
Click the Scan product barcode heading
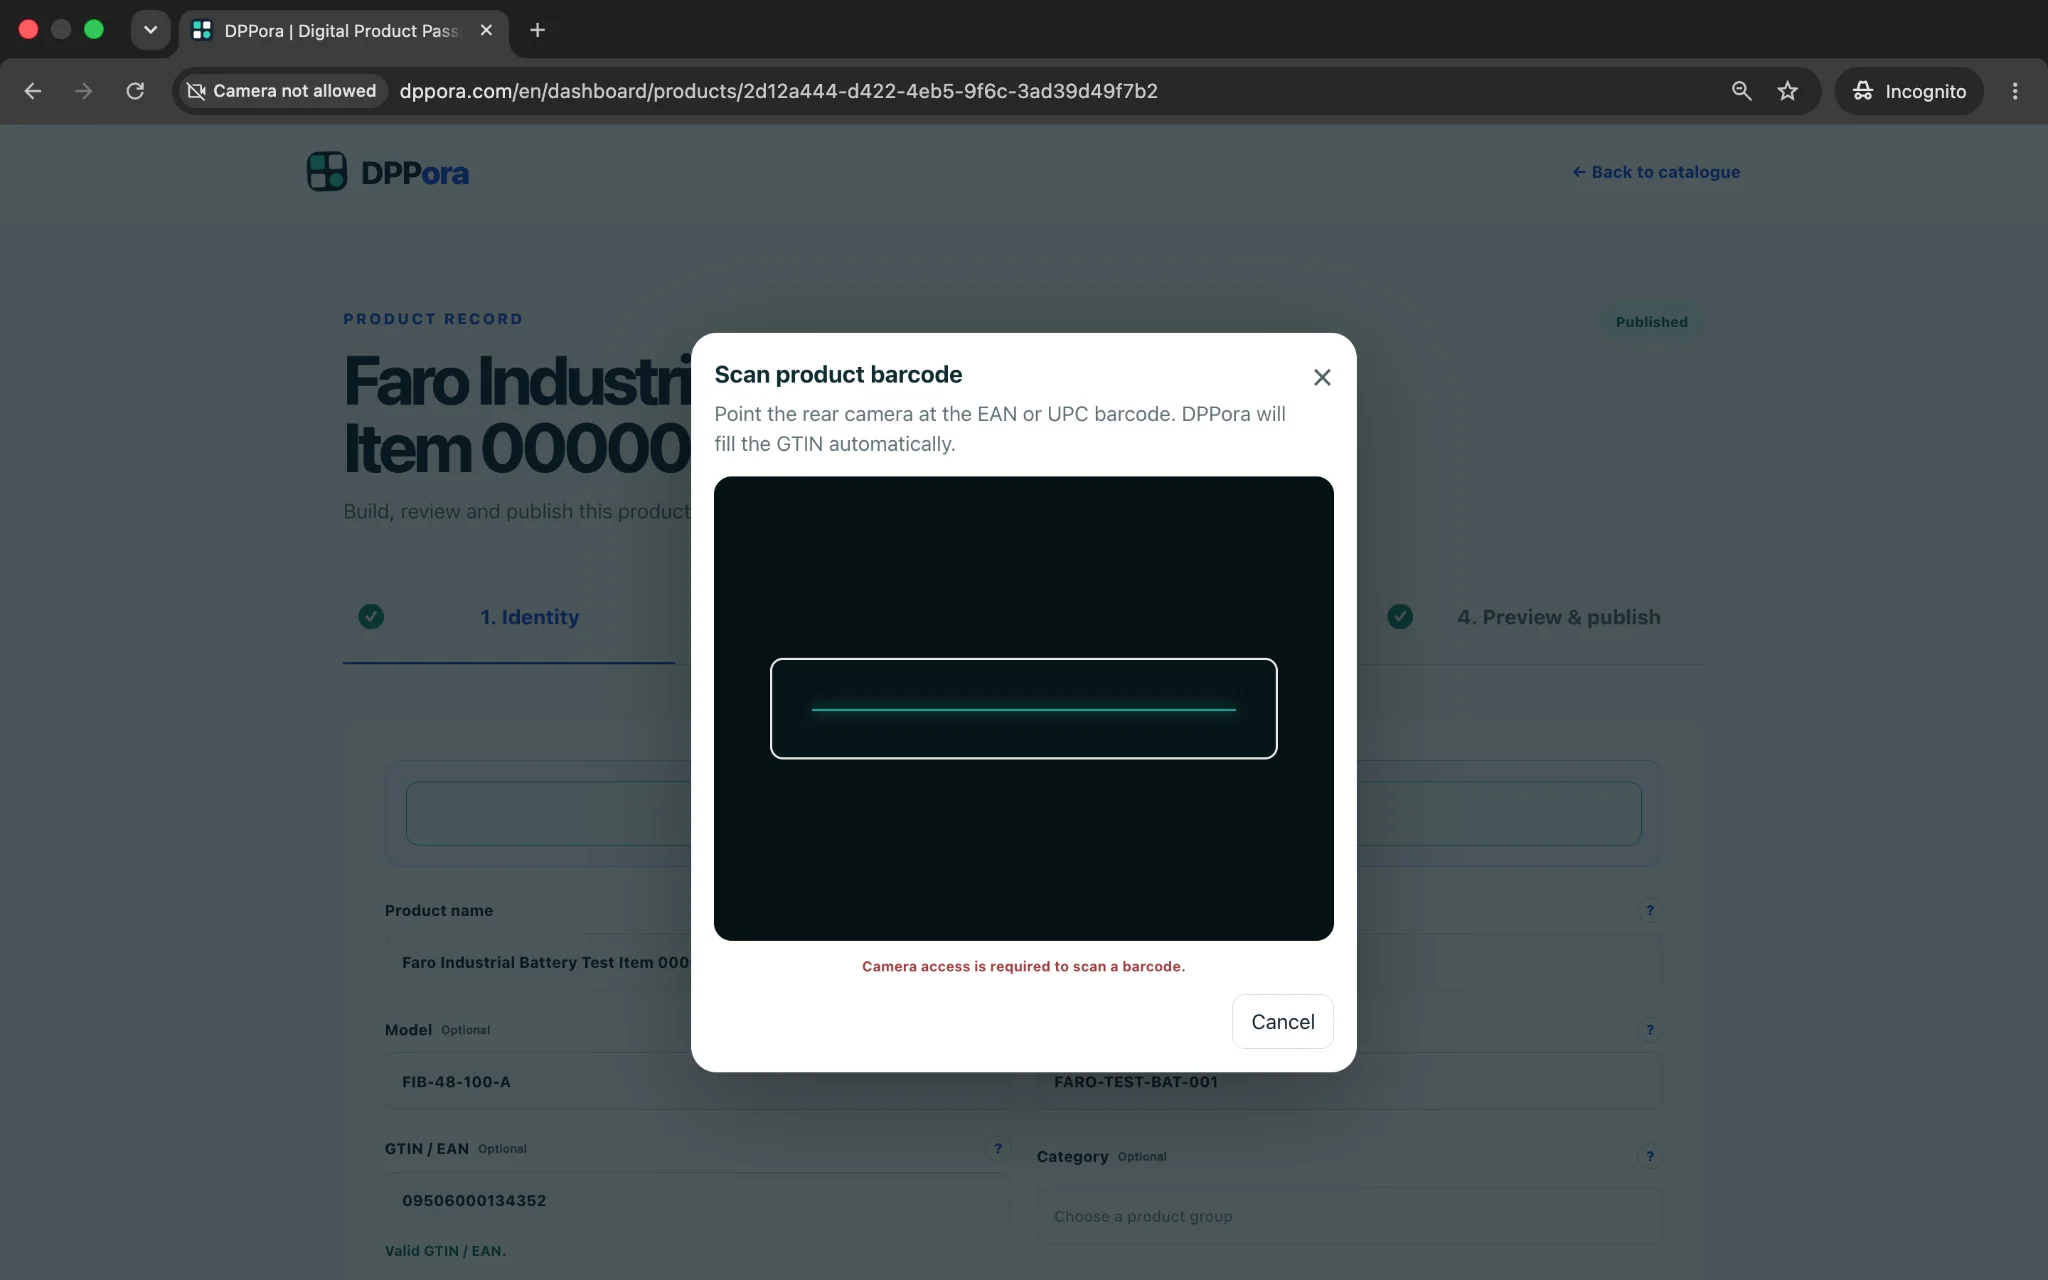(838, 374)
